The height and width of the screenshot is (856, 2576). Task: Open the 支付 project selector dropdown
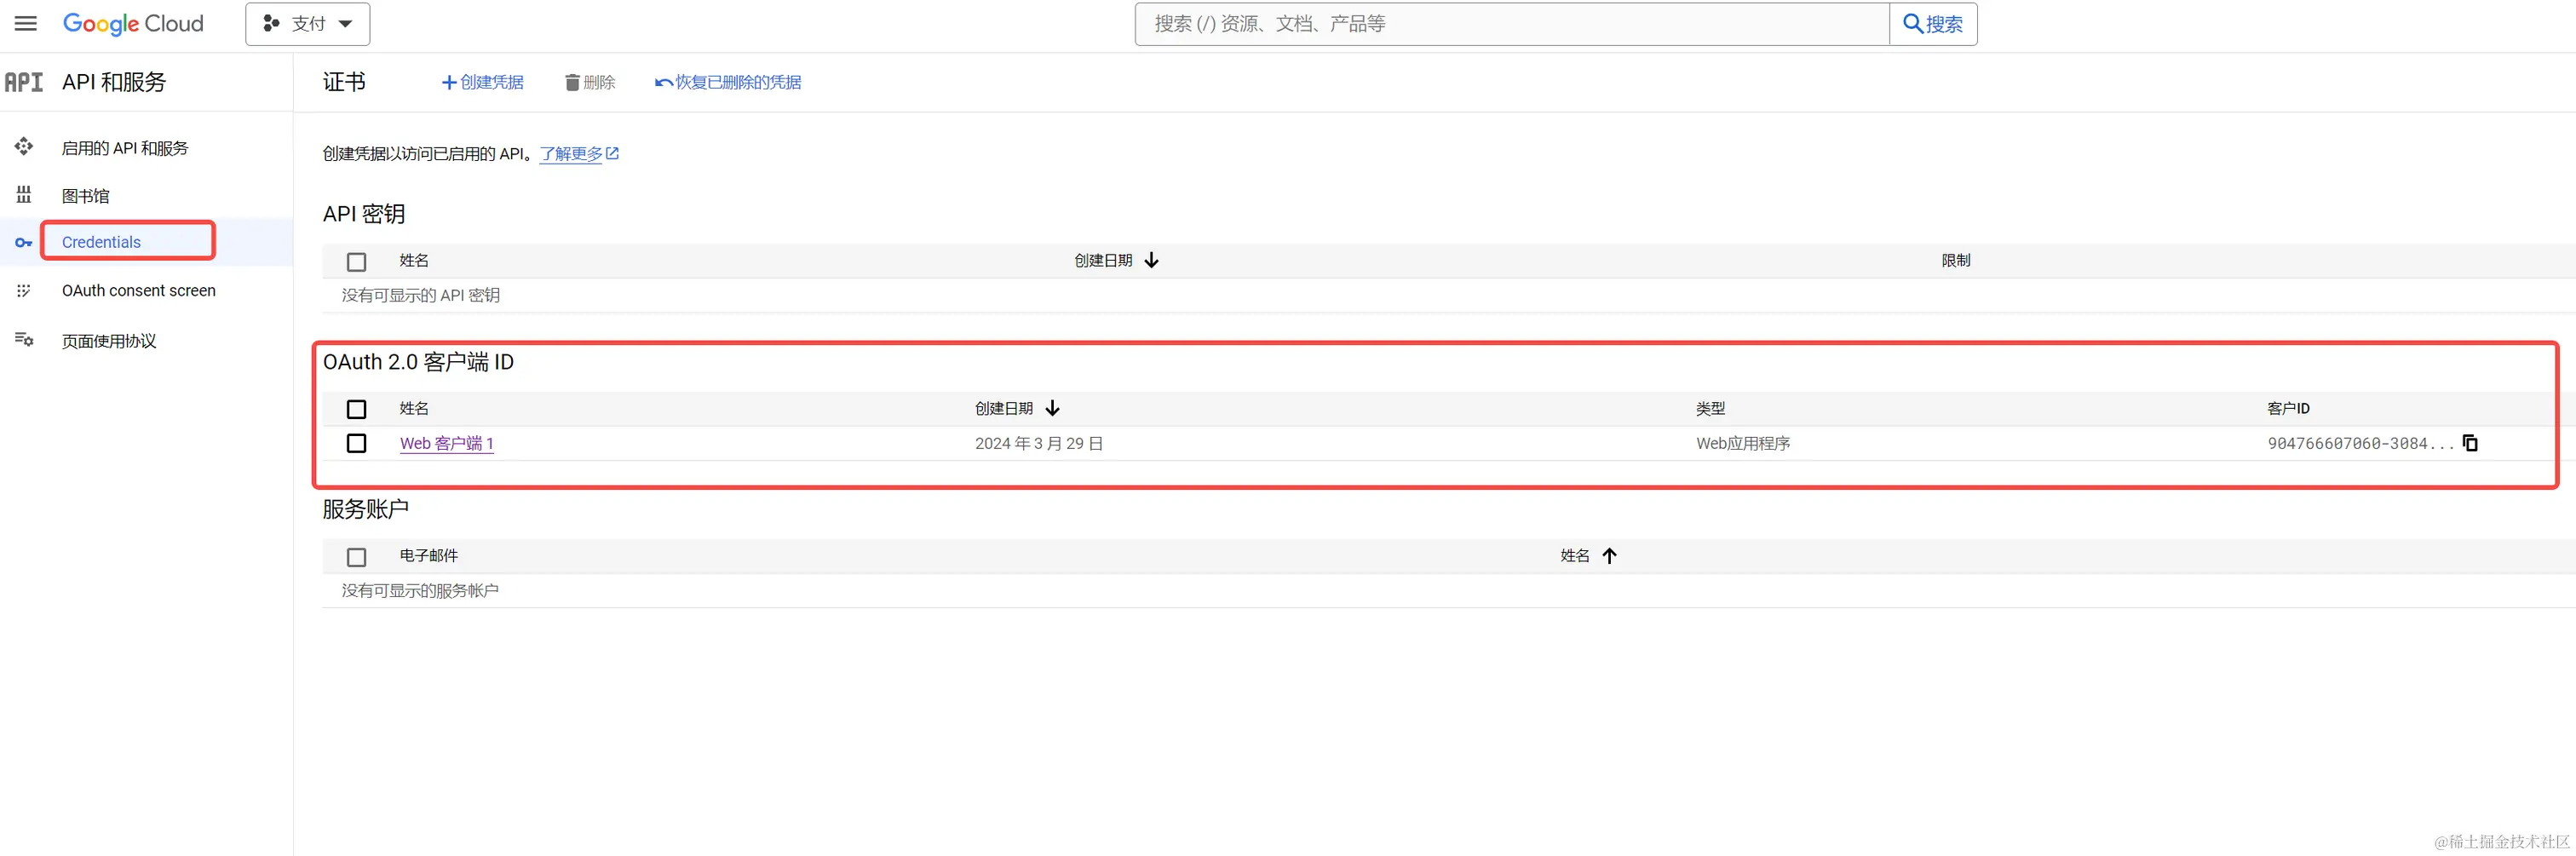308,24
